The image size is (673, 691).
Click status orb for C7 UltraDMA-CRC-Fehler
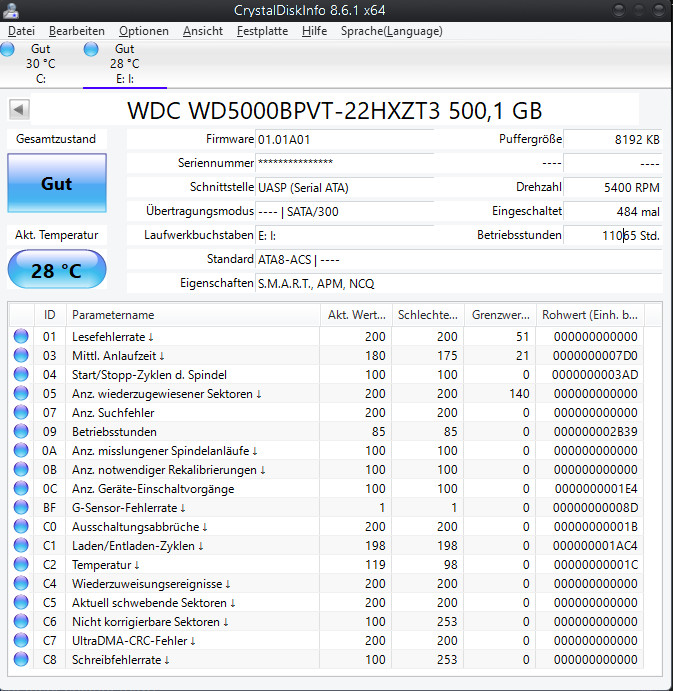pos(21,640)
